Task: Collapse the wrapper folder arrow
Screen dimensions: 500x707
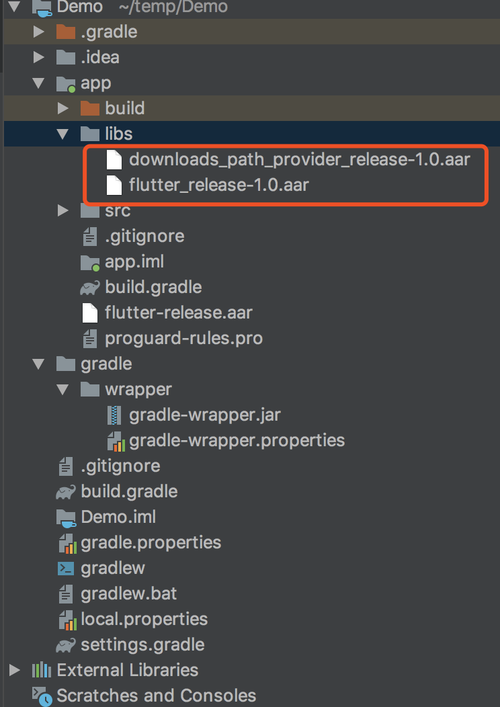Action: tap(63, 390)
